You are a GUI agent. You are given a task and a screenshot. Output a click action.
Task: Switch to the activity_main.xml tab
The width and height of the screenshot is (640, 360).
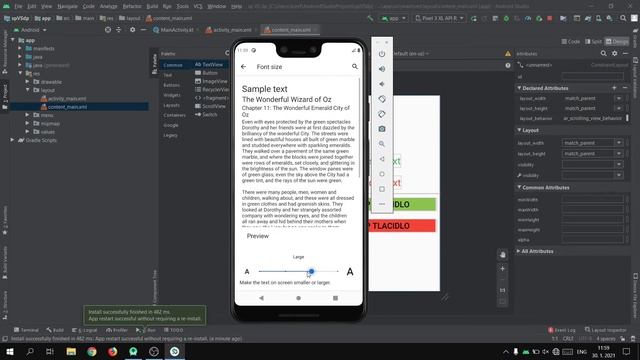pos(231,30)
